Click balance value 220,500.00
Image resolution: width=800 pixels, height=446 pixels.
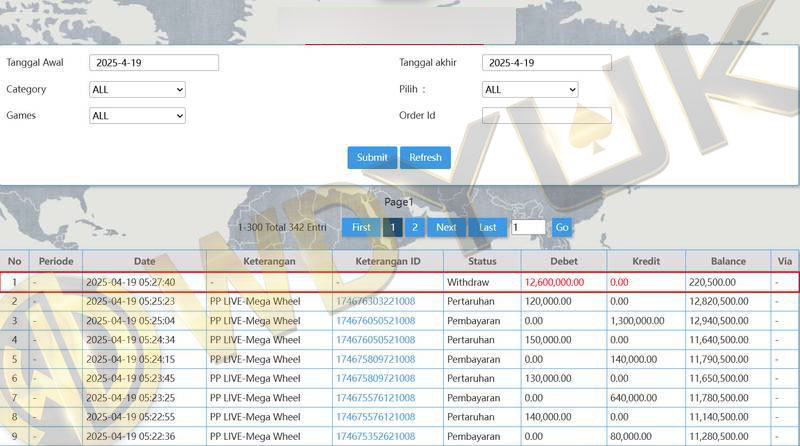pyautogui.click(x=712, y=282)
